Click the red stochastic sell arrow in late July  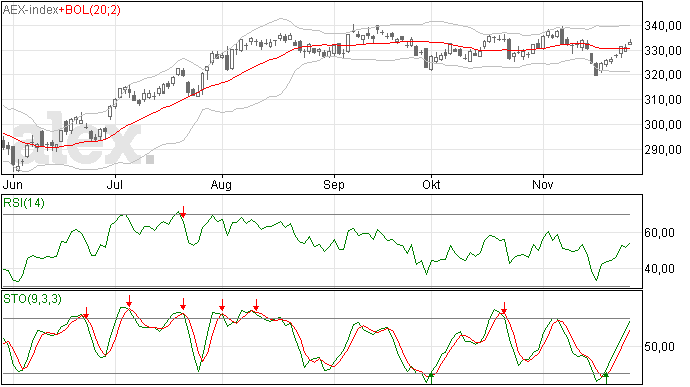(x=183, y=304)
